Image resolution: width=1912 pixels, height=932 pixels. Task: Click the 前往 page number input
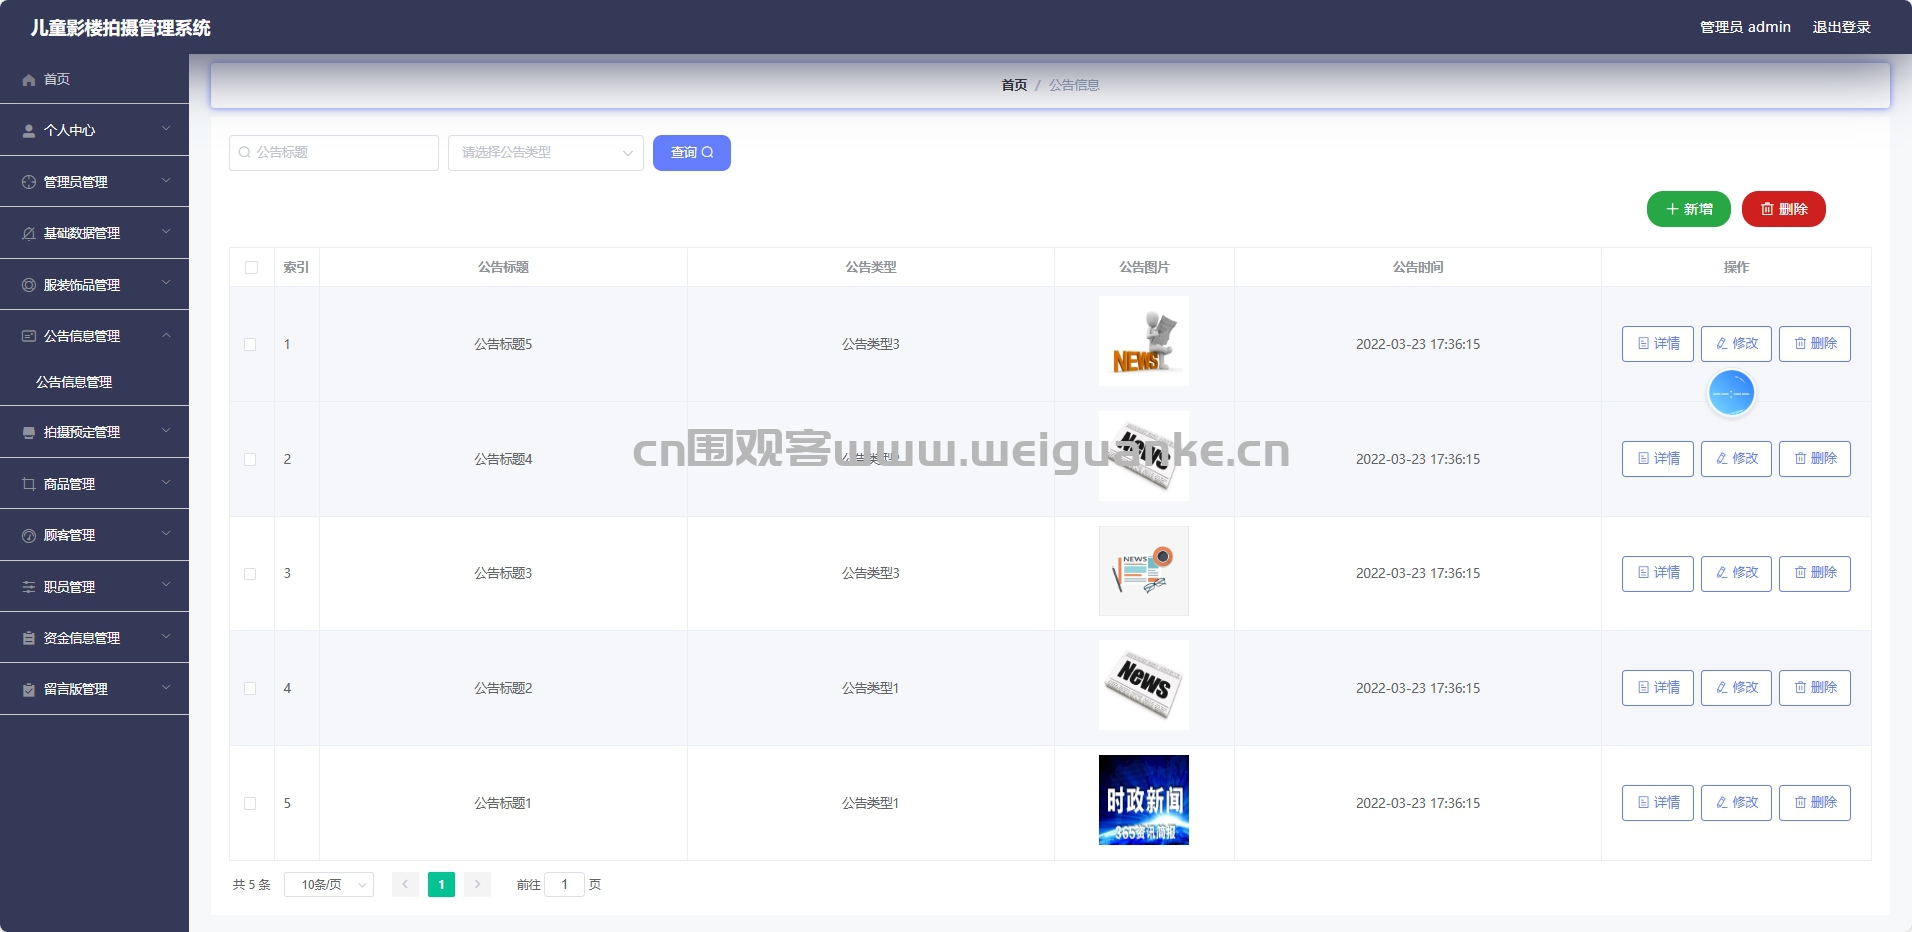click(564, 885)
